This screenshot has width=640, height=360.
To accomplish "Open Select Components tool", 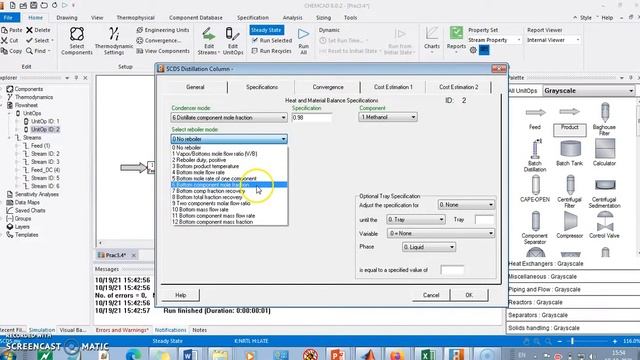I will 77,40.
